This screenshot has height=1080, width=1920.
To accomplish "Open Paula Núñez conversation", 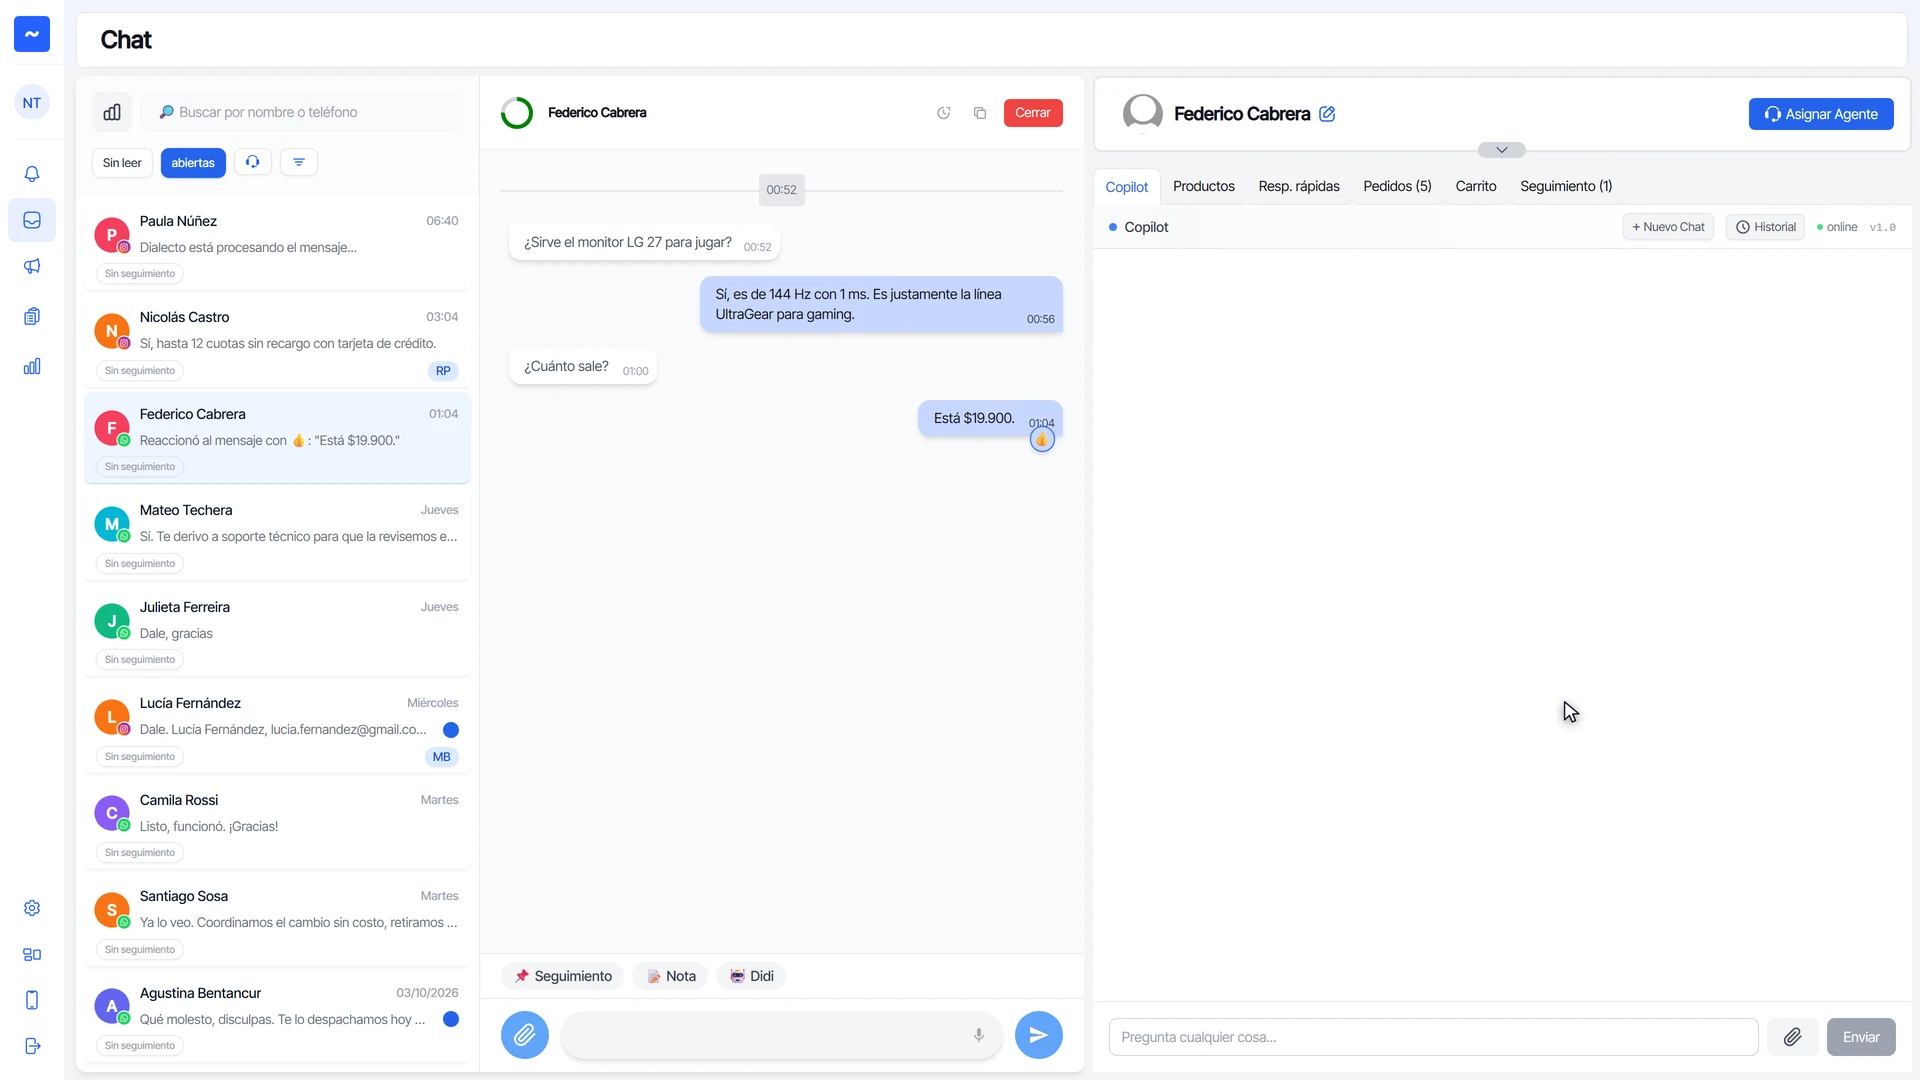I will tap(277, 245).
